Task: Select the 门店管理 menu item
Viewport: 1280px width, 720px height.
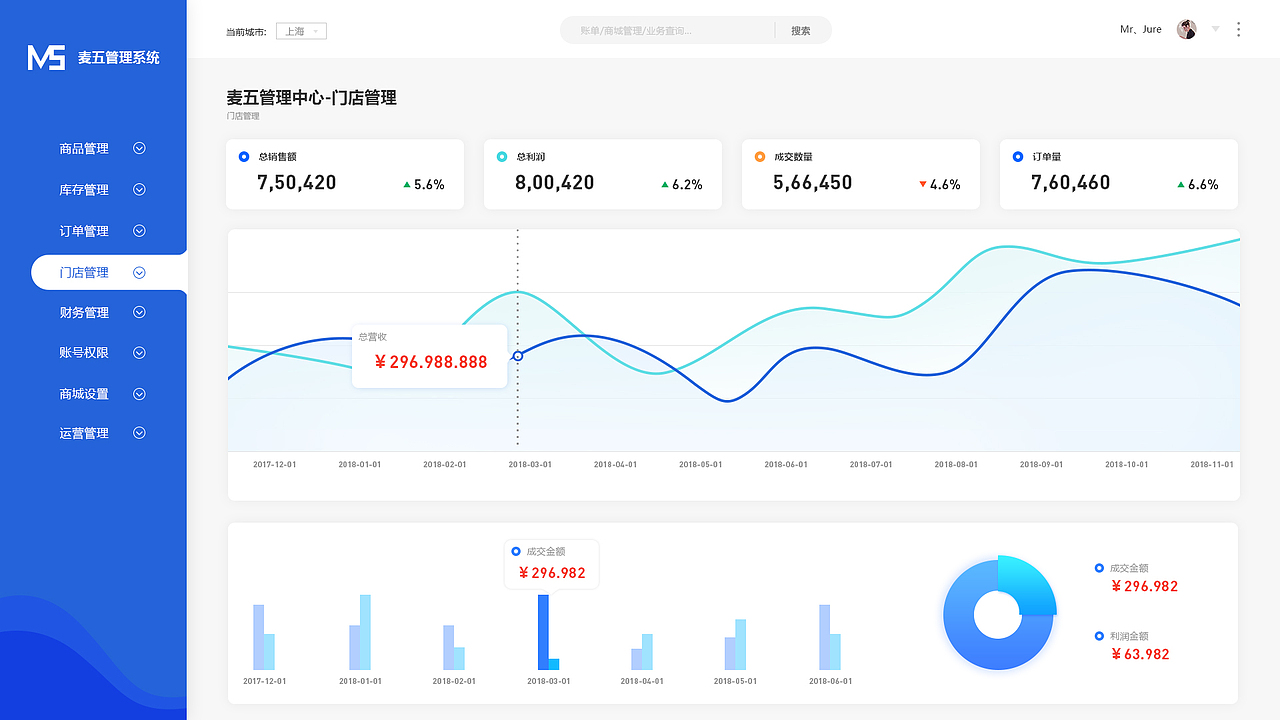Action: pos(108,272)
